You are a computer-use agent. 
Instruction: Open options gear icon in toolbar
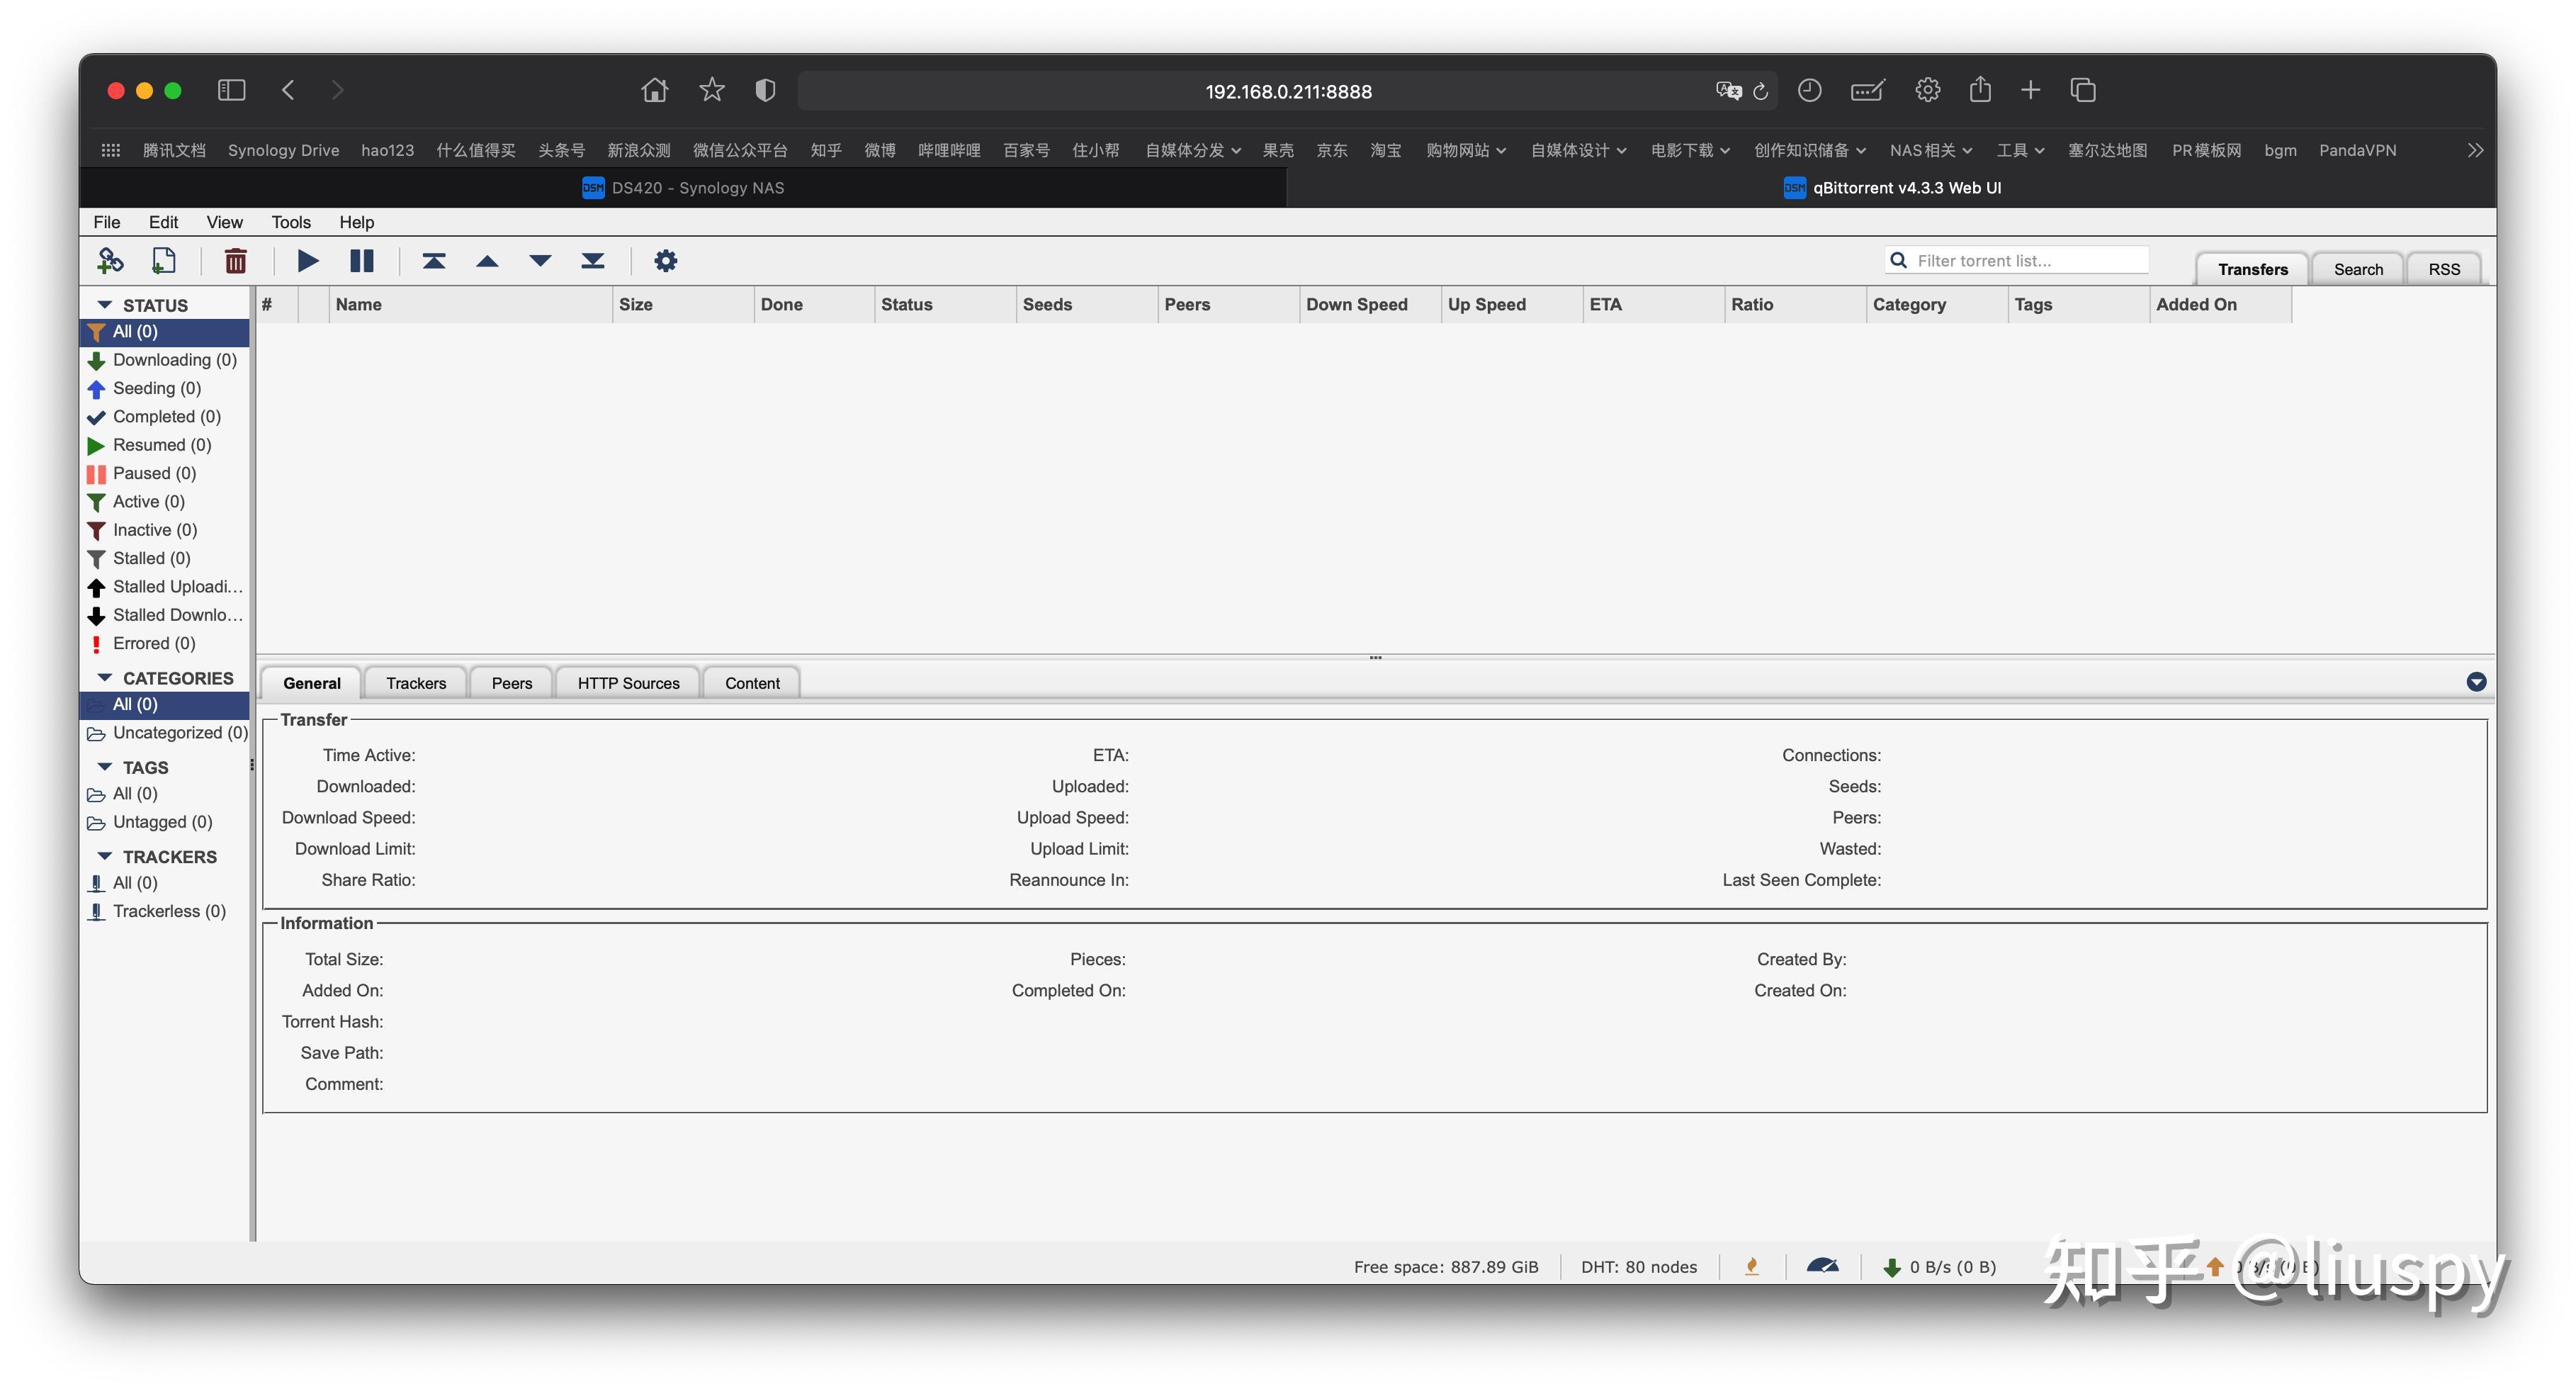point(665,261)
